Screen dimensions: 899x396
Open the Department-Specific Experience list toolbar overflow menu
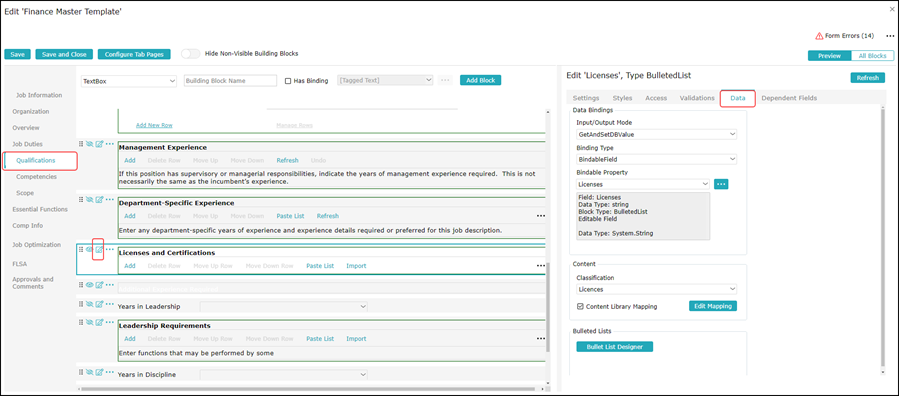(x=540, y=216)
